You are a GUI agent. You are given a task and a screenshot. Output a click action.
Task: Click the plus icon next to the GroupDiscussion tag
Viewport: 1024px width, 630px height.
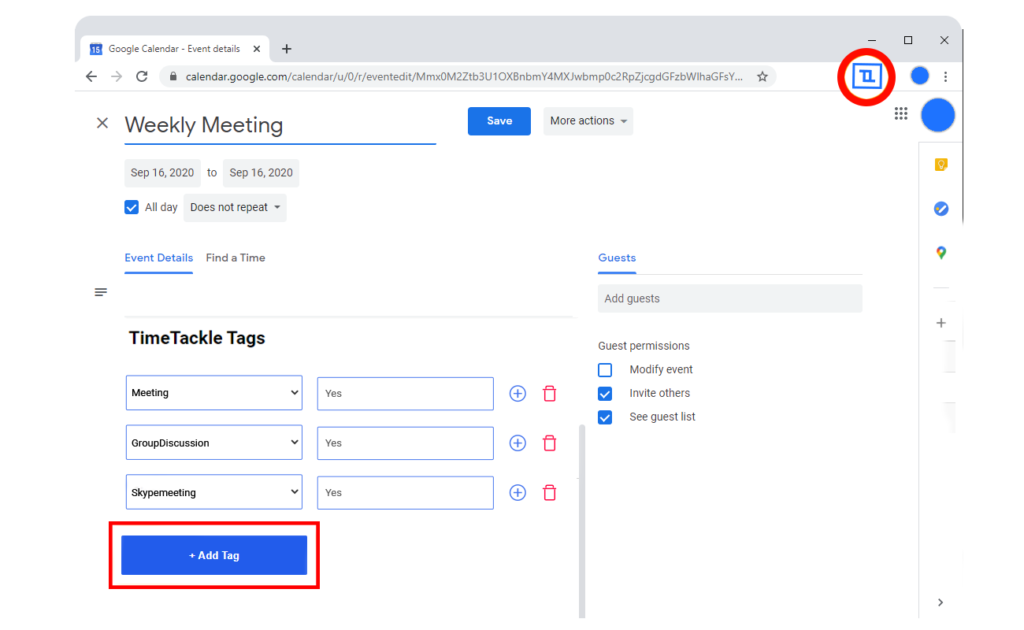pos(517,443)
